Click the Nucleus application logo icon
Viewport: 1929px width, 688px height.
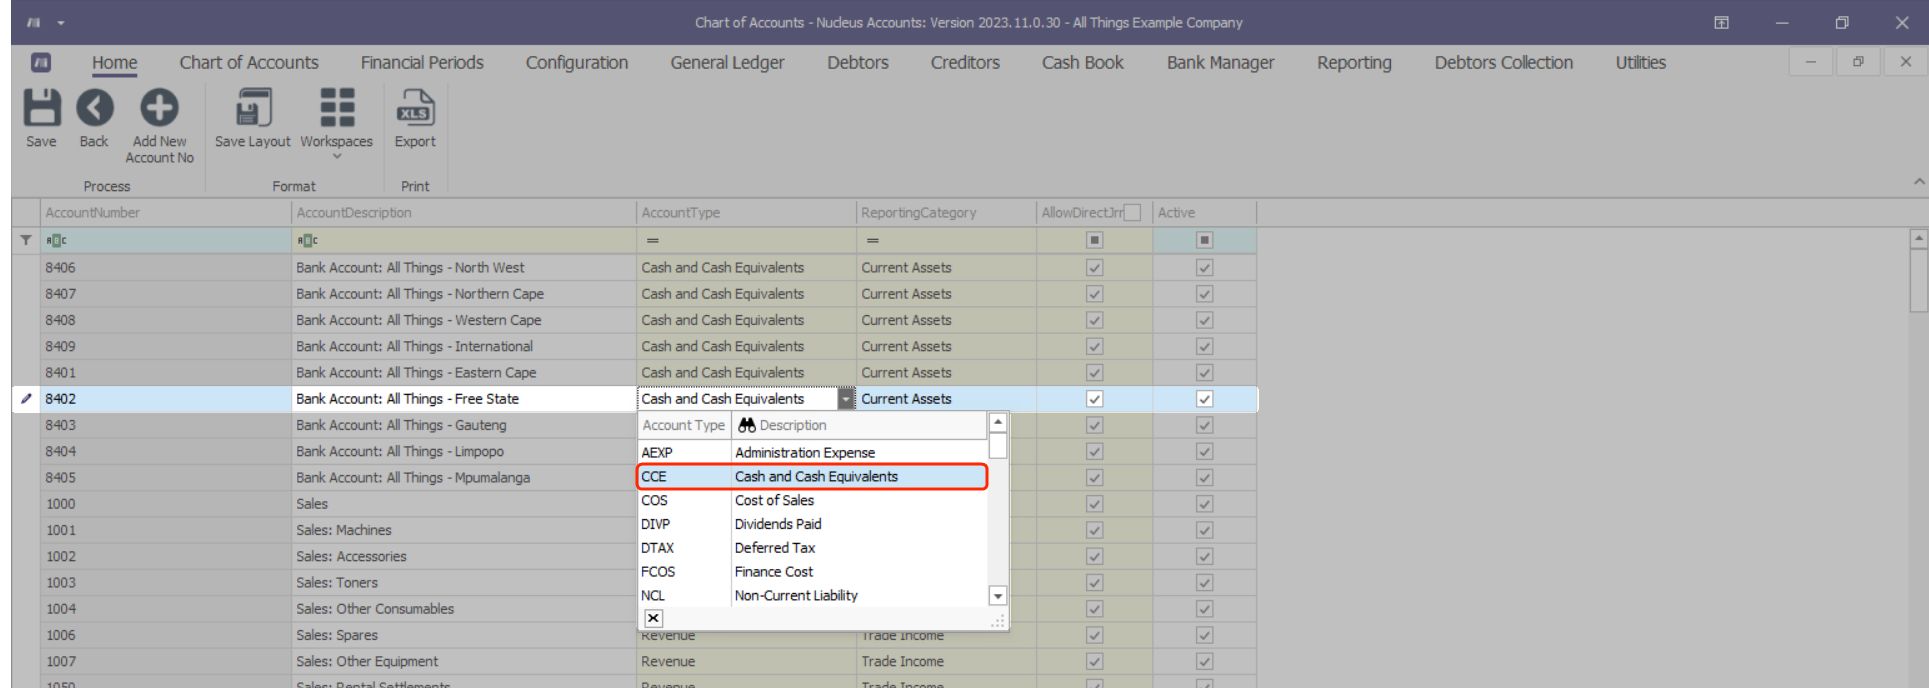[x=41, y=62]
